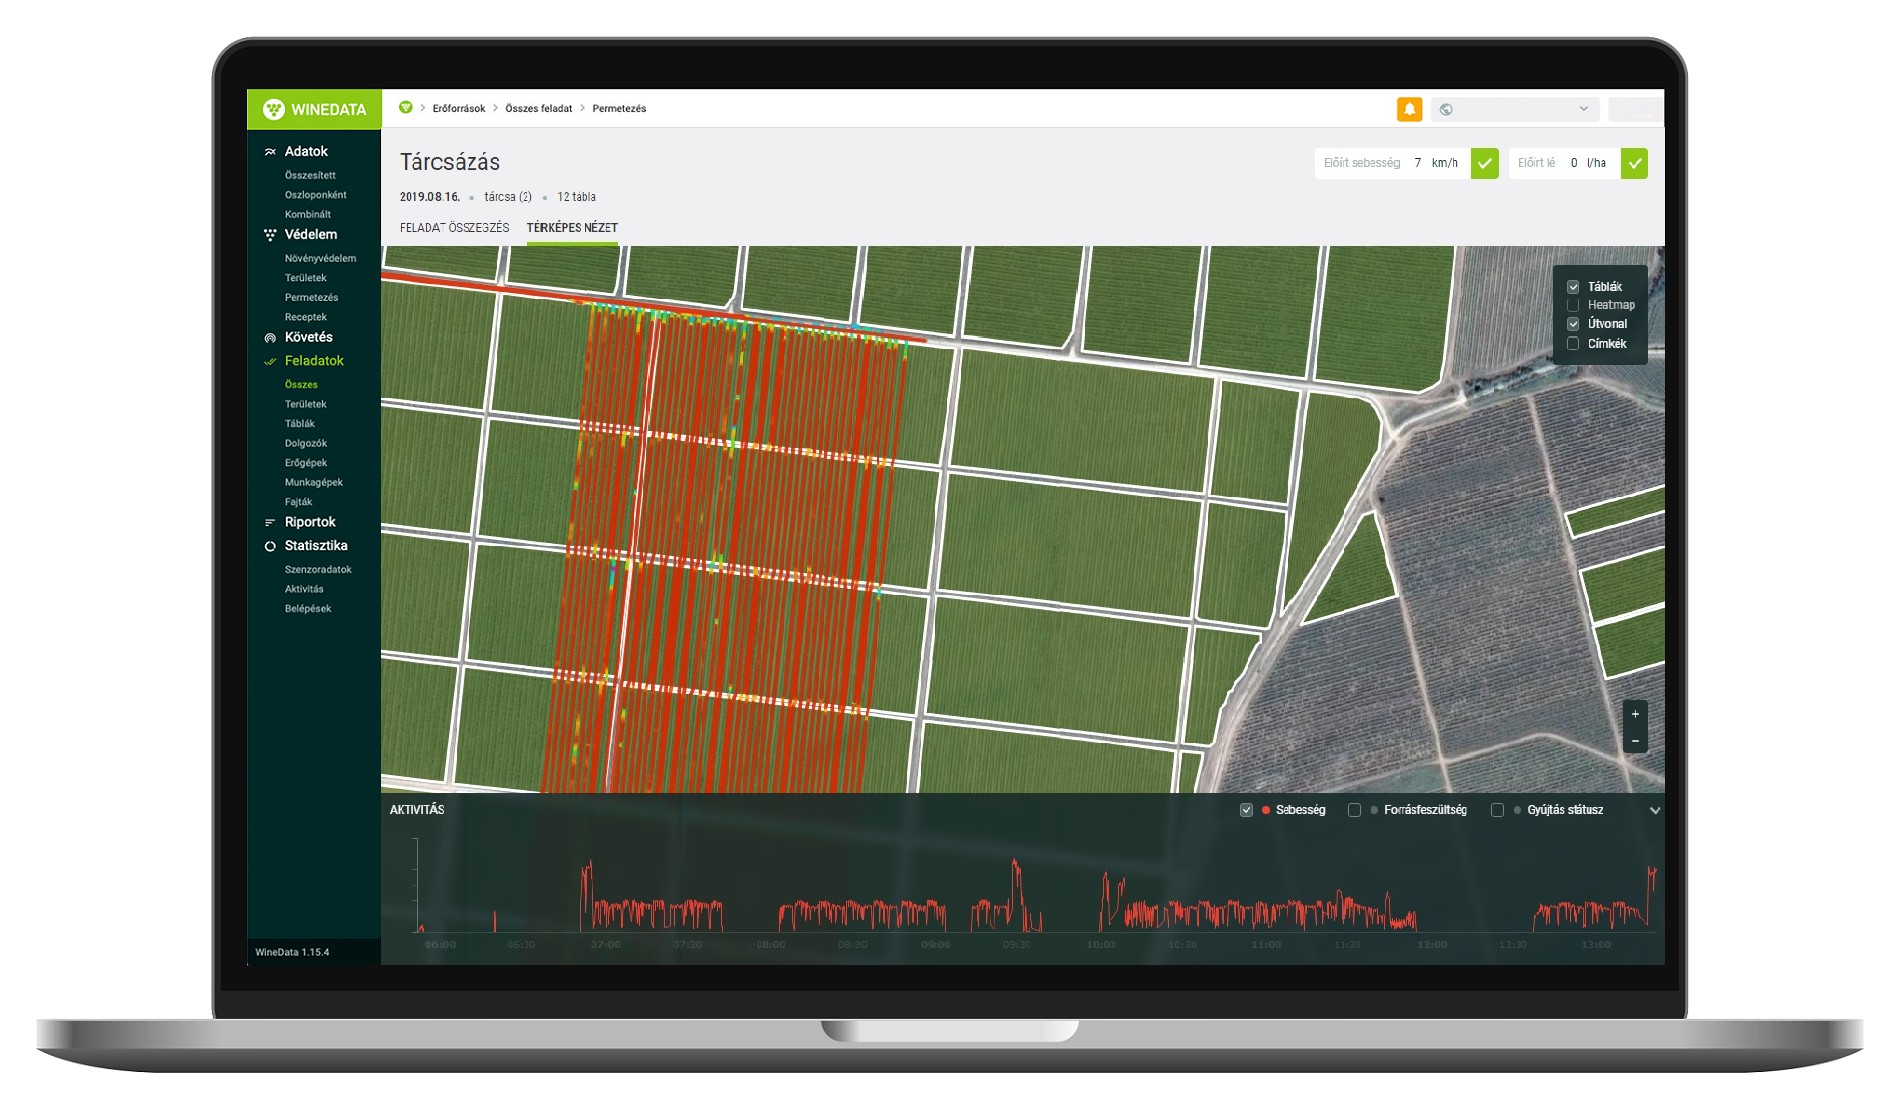Image resolution: width=1900 pixels, height=1110 pixels.
Task: Open the Adatok menu section
Action: point(306,152)
